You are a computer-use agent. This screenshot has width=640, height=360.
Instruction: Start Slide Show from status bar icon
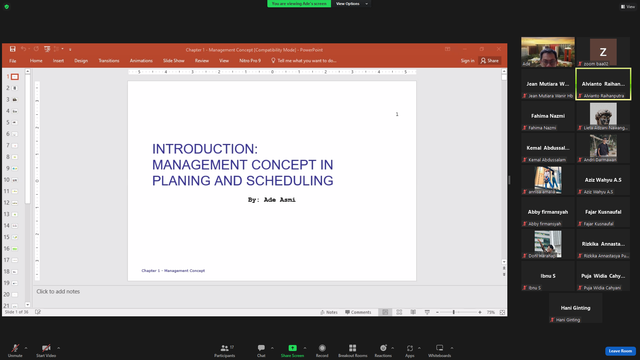tap(427, 312)
